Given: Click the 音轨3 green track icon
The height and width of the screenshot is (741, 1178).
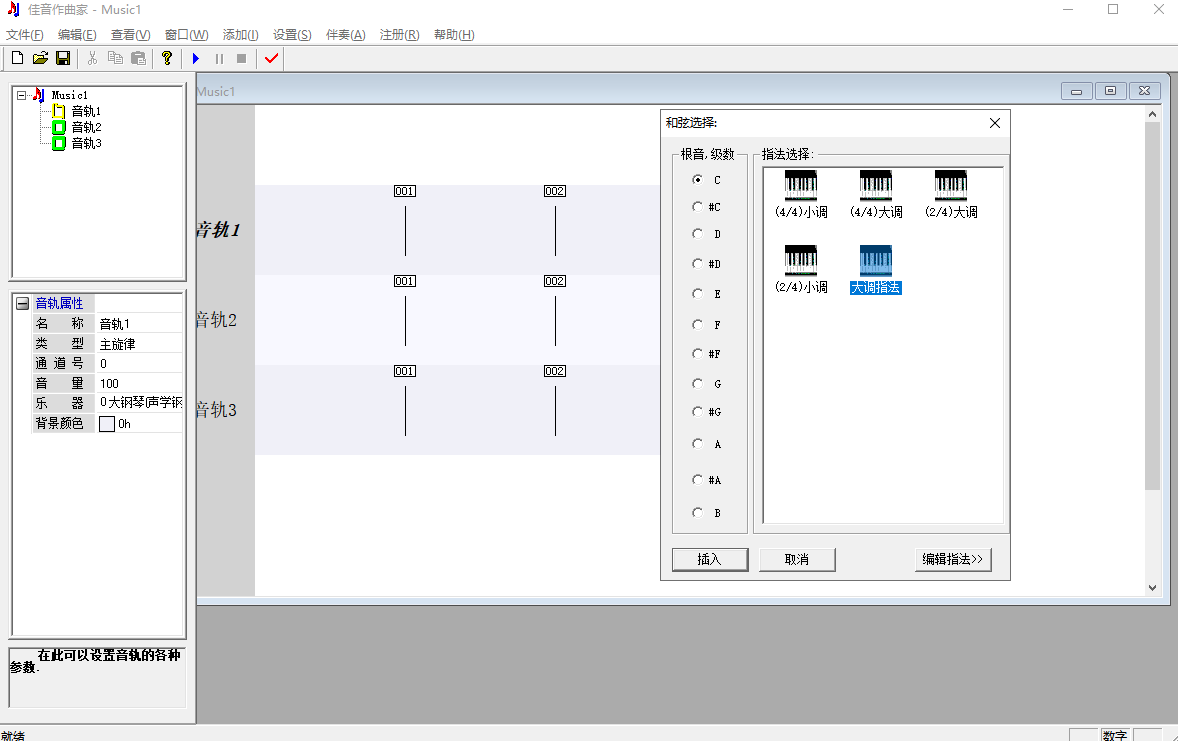Looking at the screenshot, I should pyautogui.click(x=59, y=143).
